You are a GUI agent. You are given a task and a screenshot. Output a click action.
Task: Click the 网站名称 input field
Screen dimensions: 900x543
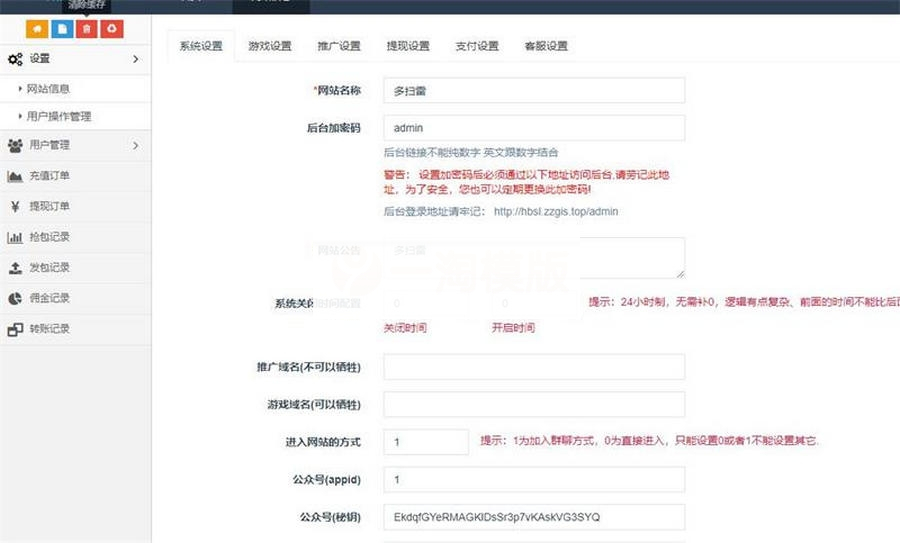534,91
